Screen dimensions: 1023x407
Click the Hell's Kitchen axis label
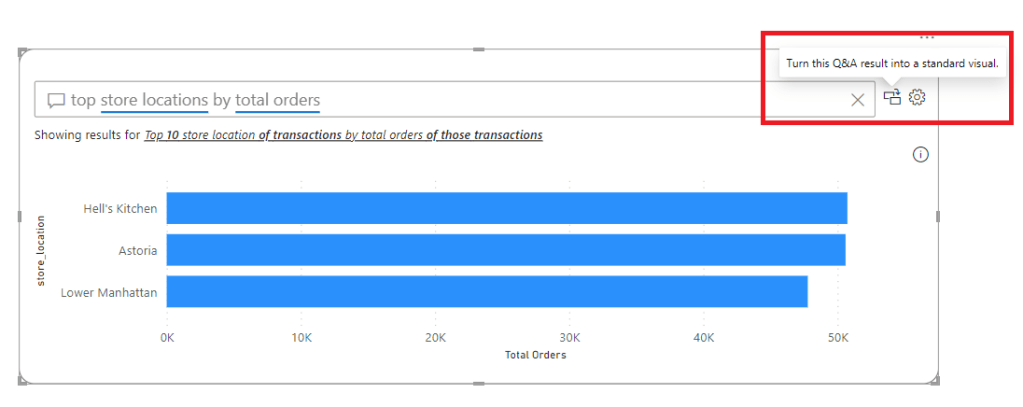[x=121, y=208]
